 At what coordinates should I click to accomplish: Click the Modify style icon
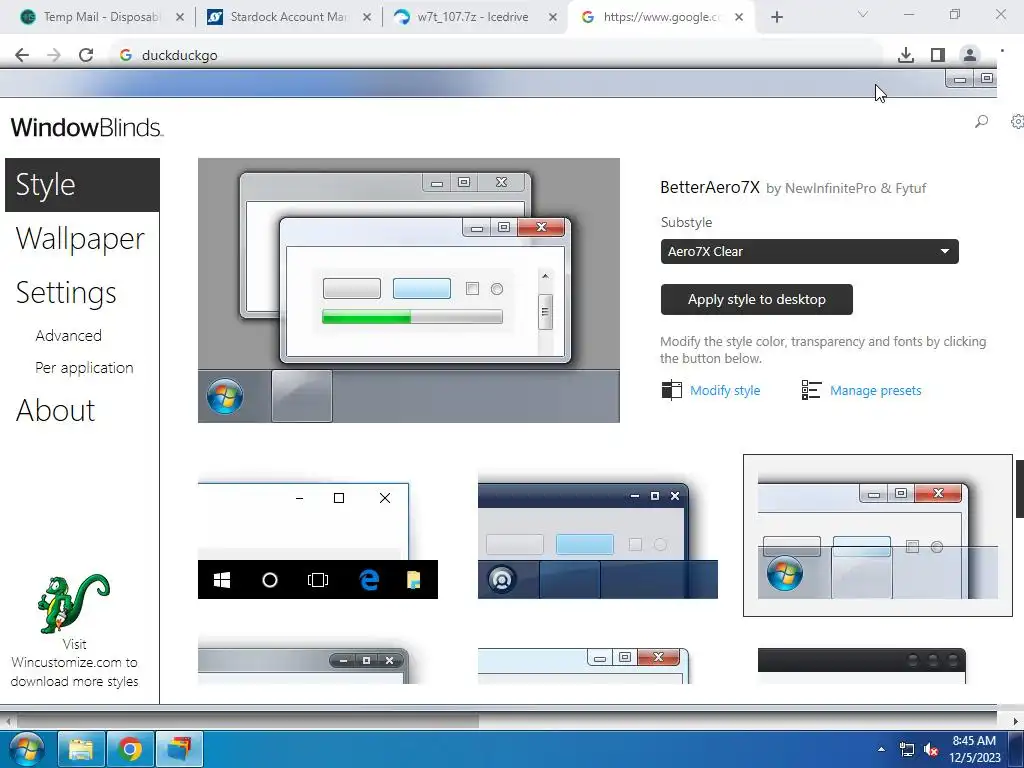point(671,390)
